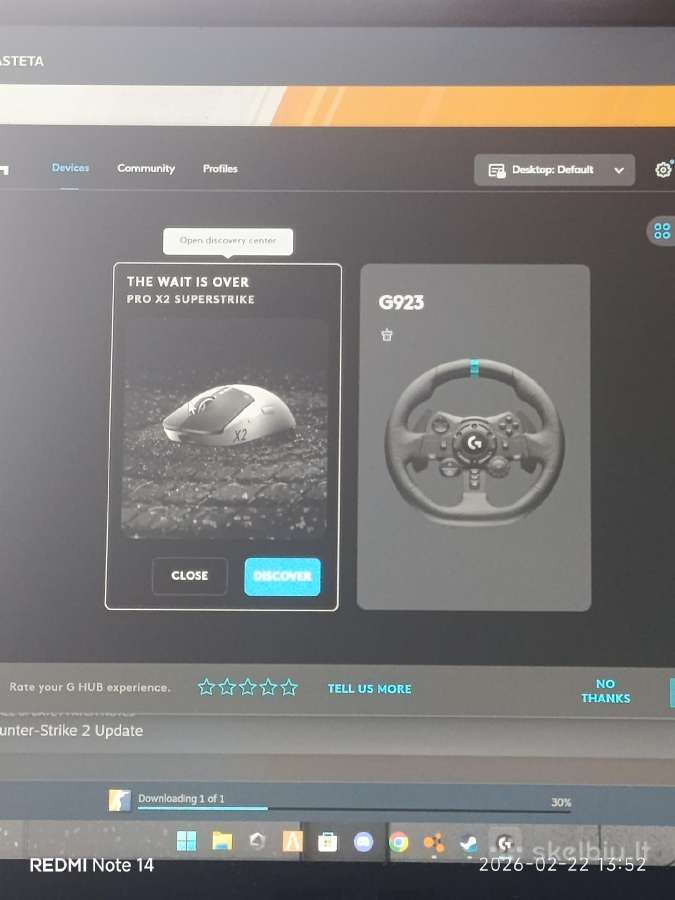This screenshot has height=900, width=675.
Task: Click the profile icon beside Desktop: Default
Action: (x=496, y=170)
